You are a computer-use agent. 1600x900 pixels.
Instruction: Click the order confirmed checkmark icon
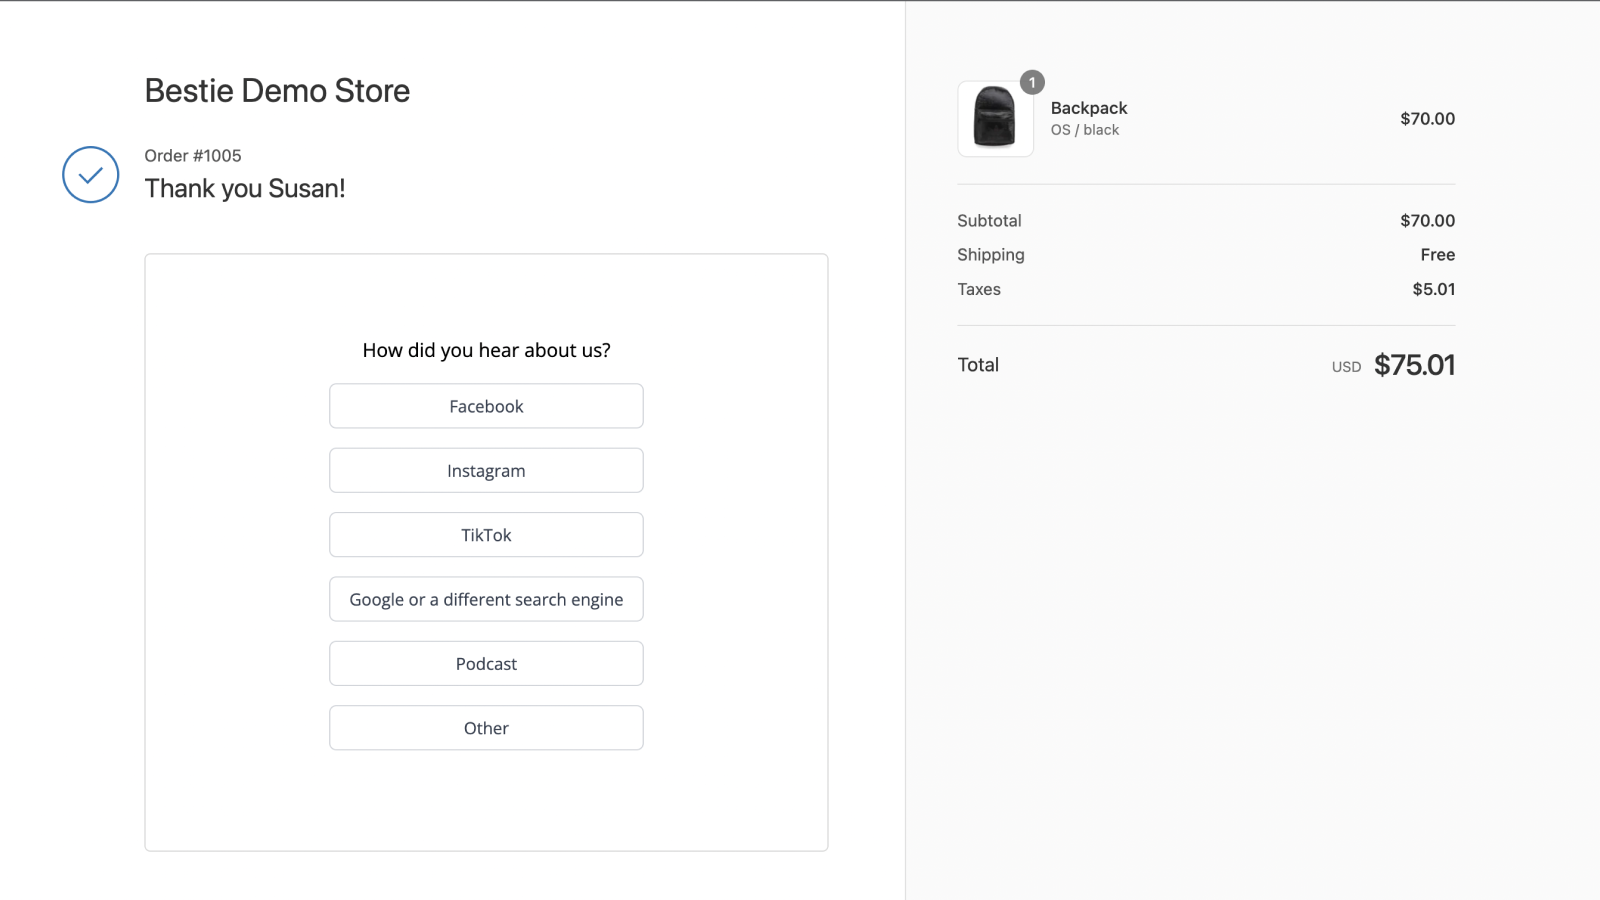(x=91, y=175)
